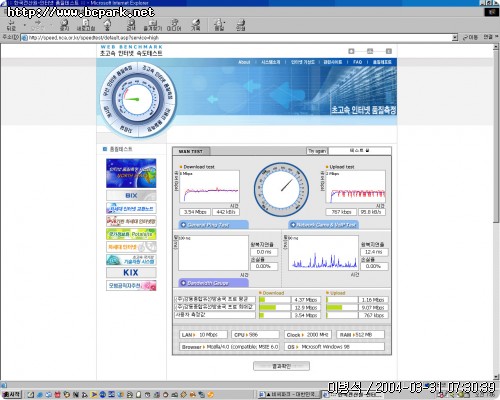Expand the General Ping Test section
The image size is (500, 400).
214,225
